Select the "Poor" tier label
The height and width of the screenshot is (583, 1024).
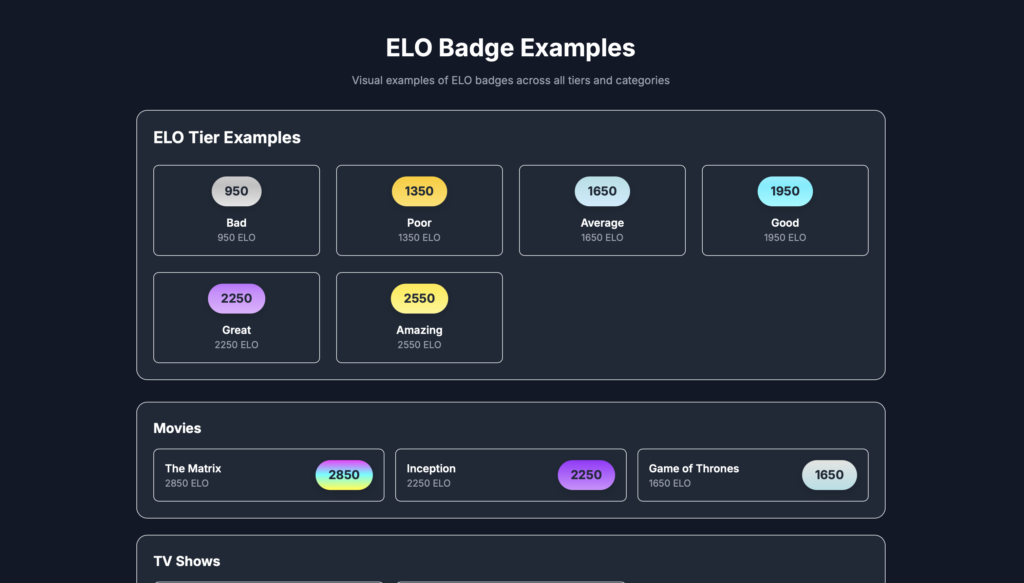(x=419, y=223)
